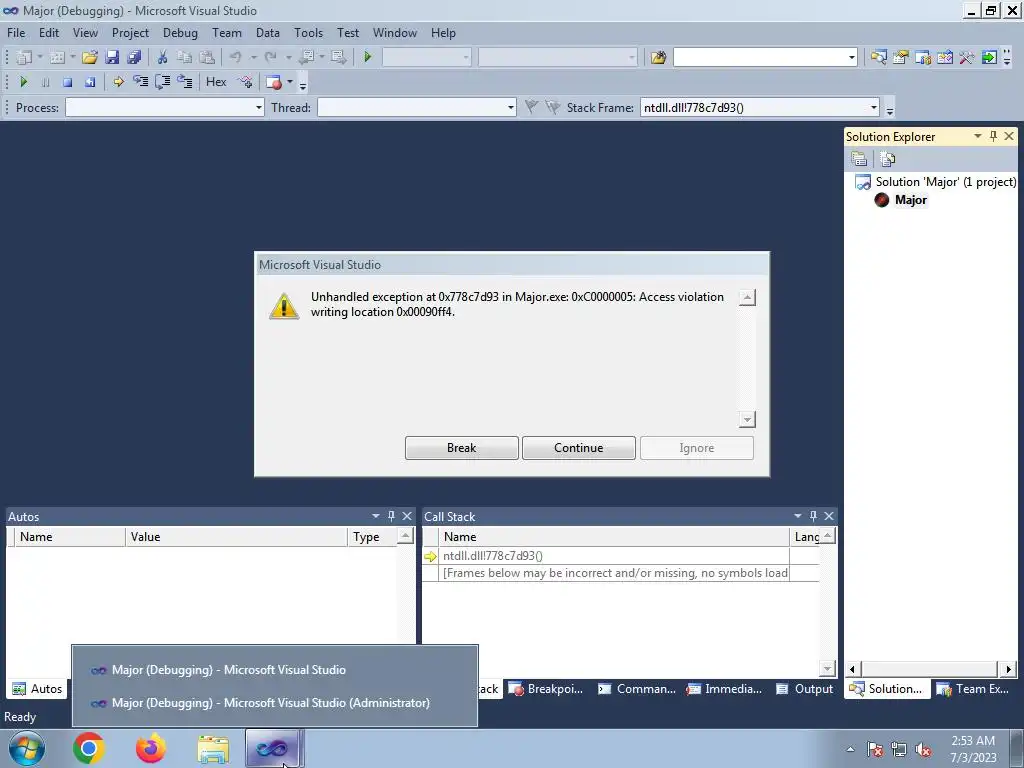Click Show All Files icon in Solution Explorer
Viewport: 1024px width, 768px height.
887,159
